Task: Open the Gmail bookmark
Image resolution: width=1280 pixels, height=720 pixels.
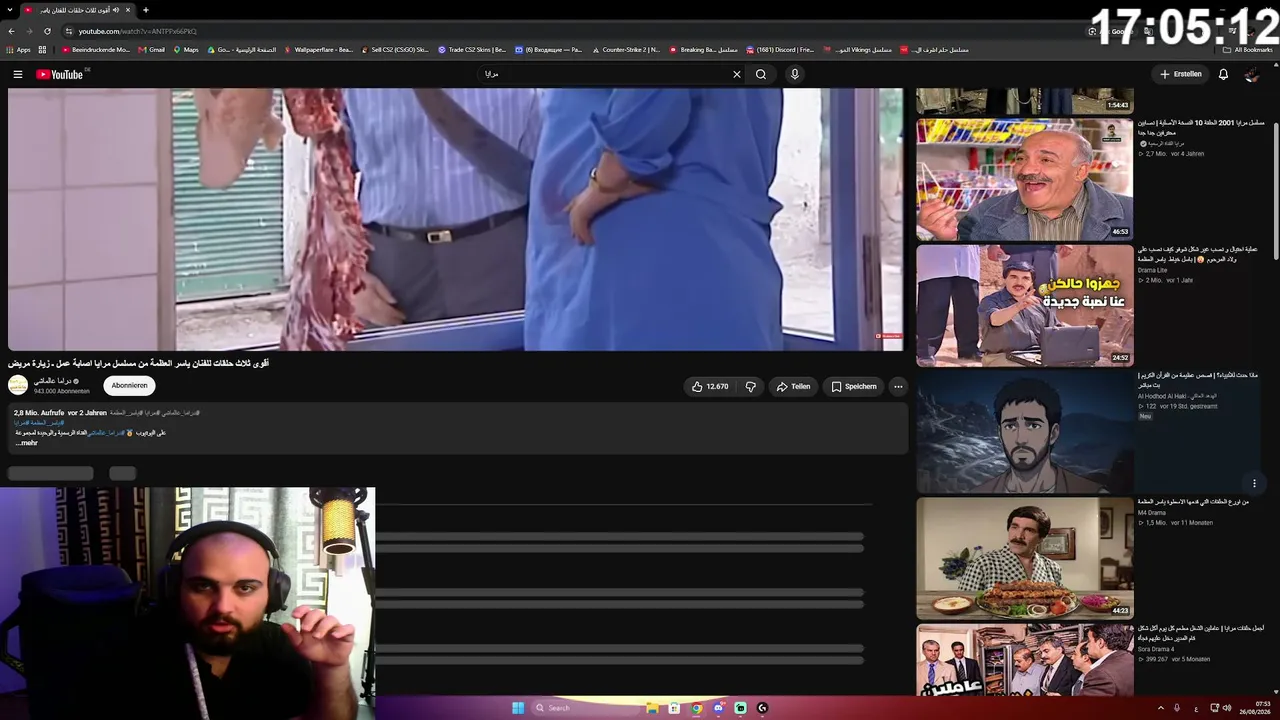Action: click(x=152, y=50)
